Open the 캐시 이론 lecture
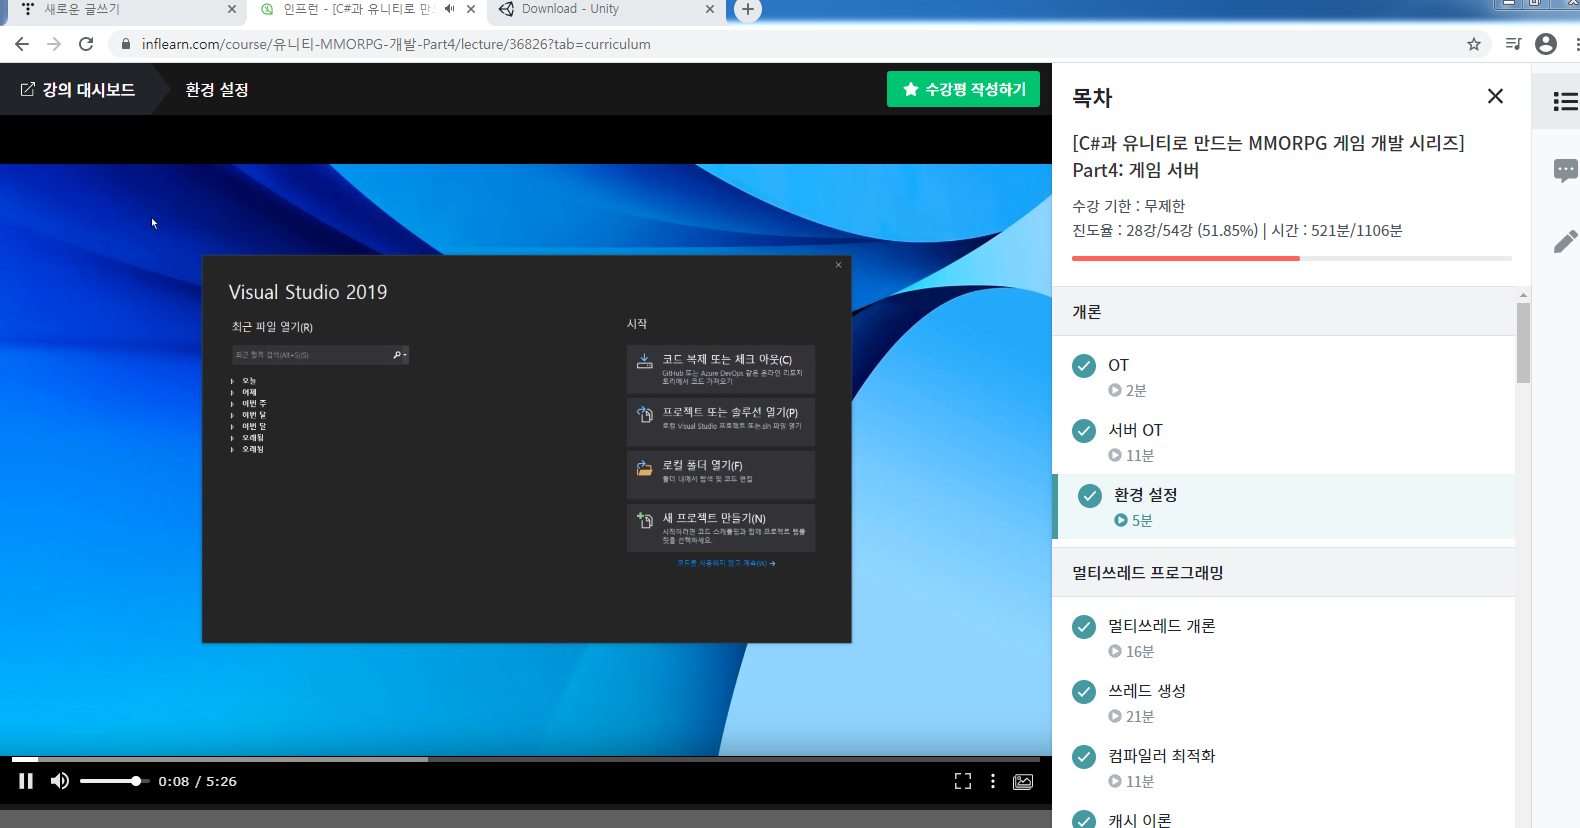Screen dimensions: 1580x828 click(1139, 820)
